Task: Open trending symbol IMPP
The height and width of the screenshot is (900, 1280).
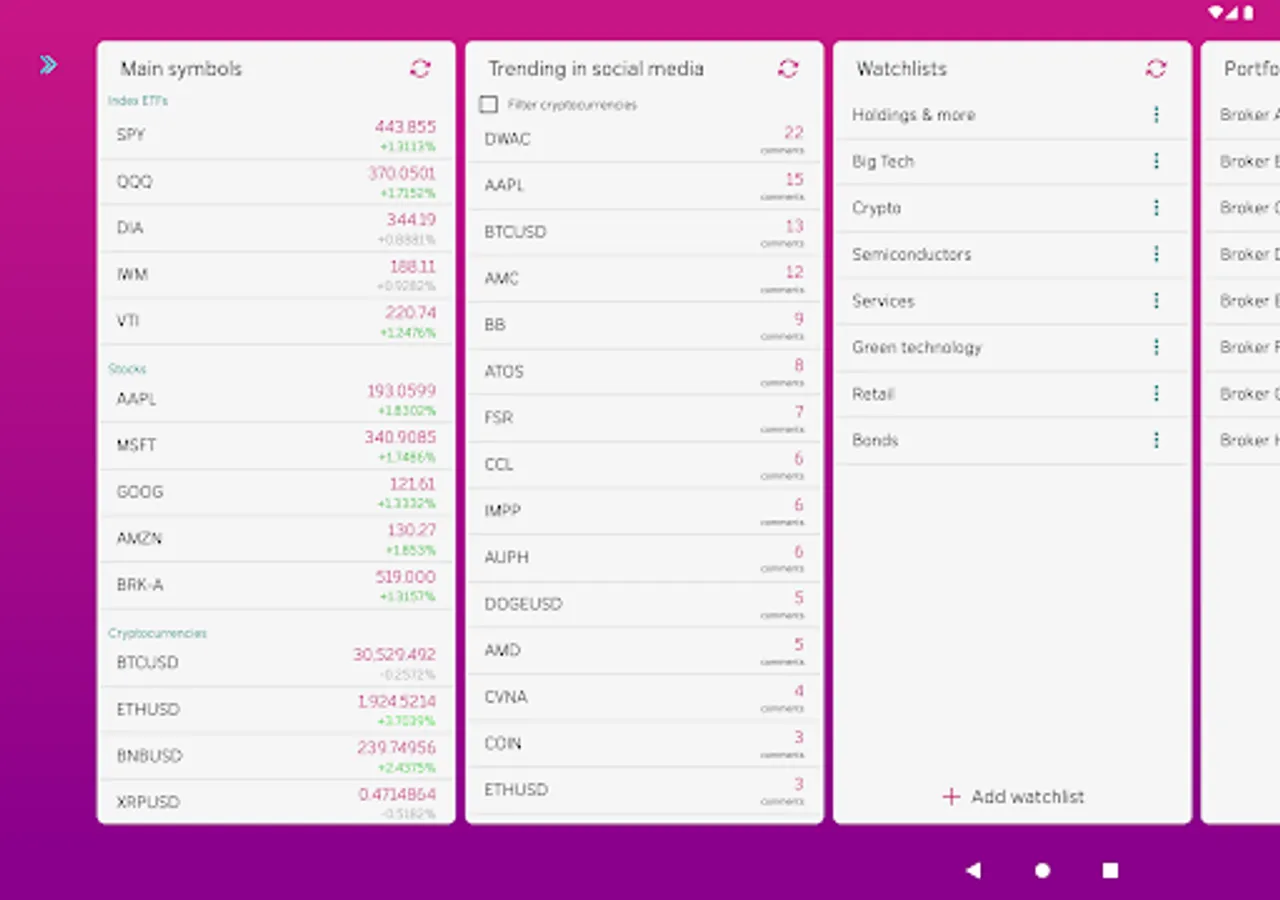Action: (x=644, y=511)
